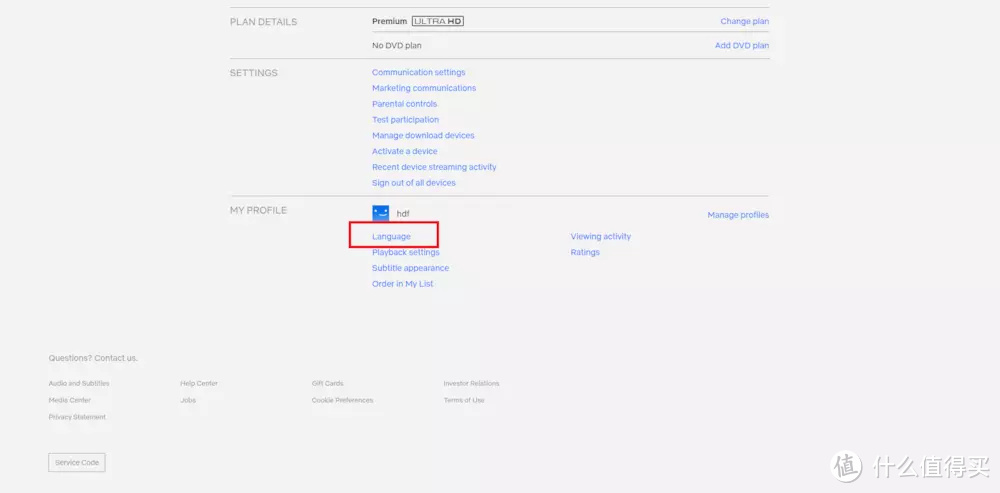Screen dimensions: 1000x493
Task: Open Test participation link
Action: point(406,119)
